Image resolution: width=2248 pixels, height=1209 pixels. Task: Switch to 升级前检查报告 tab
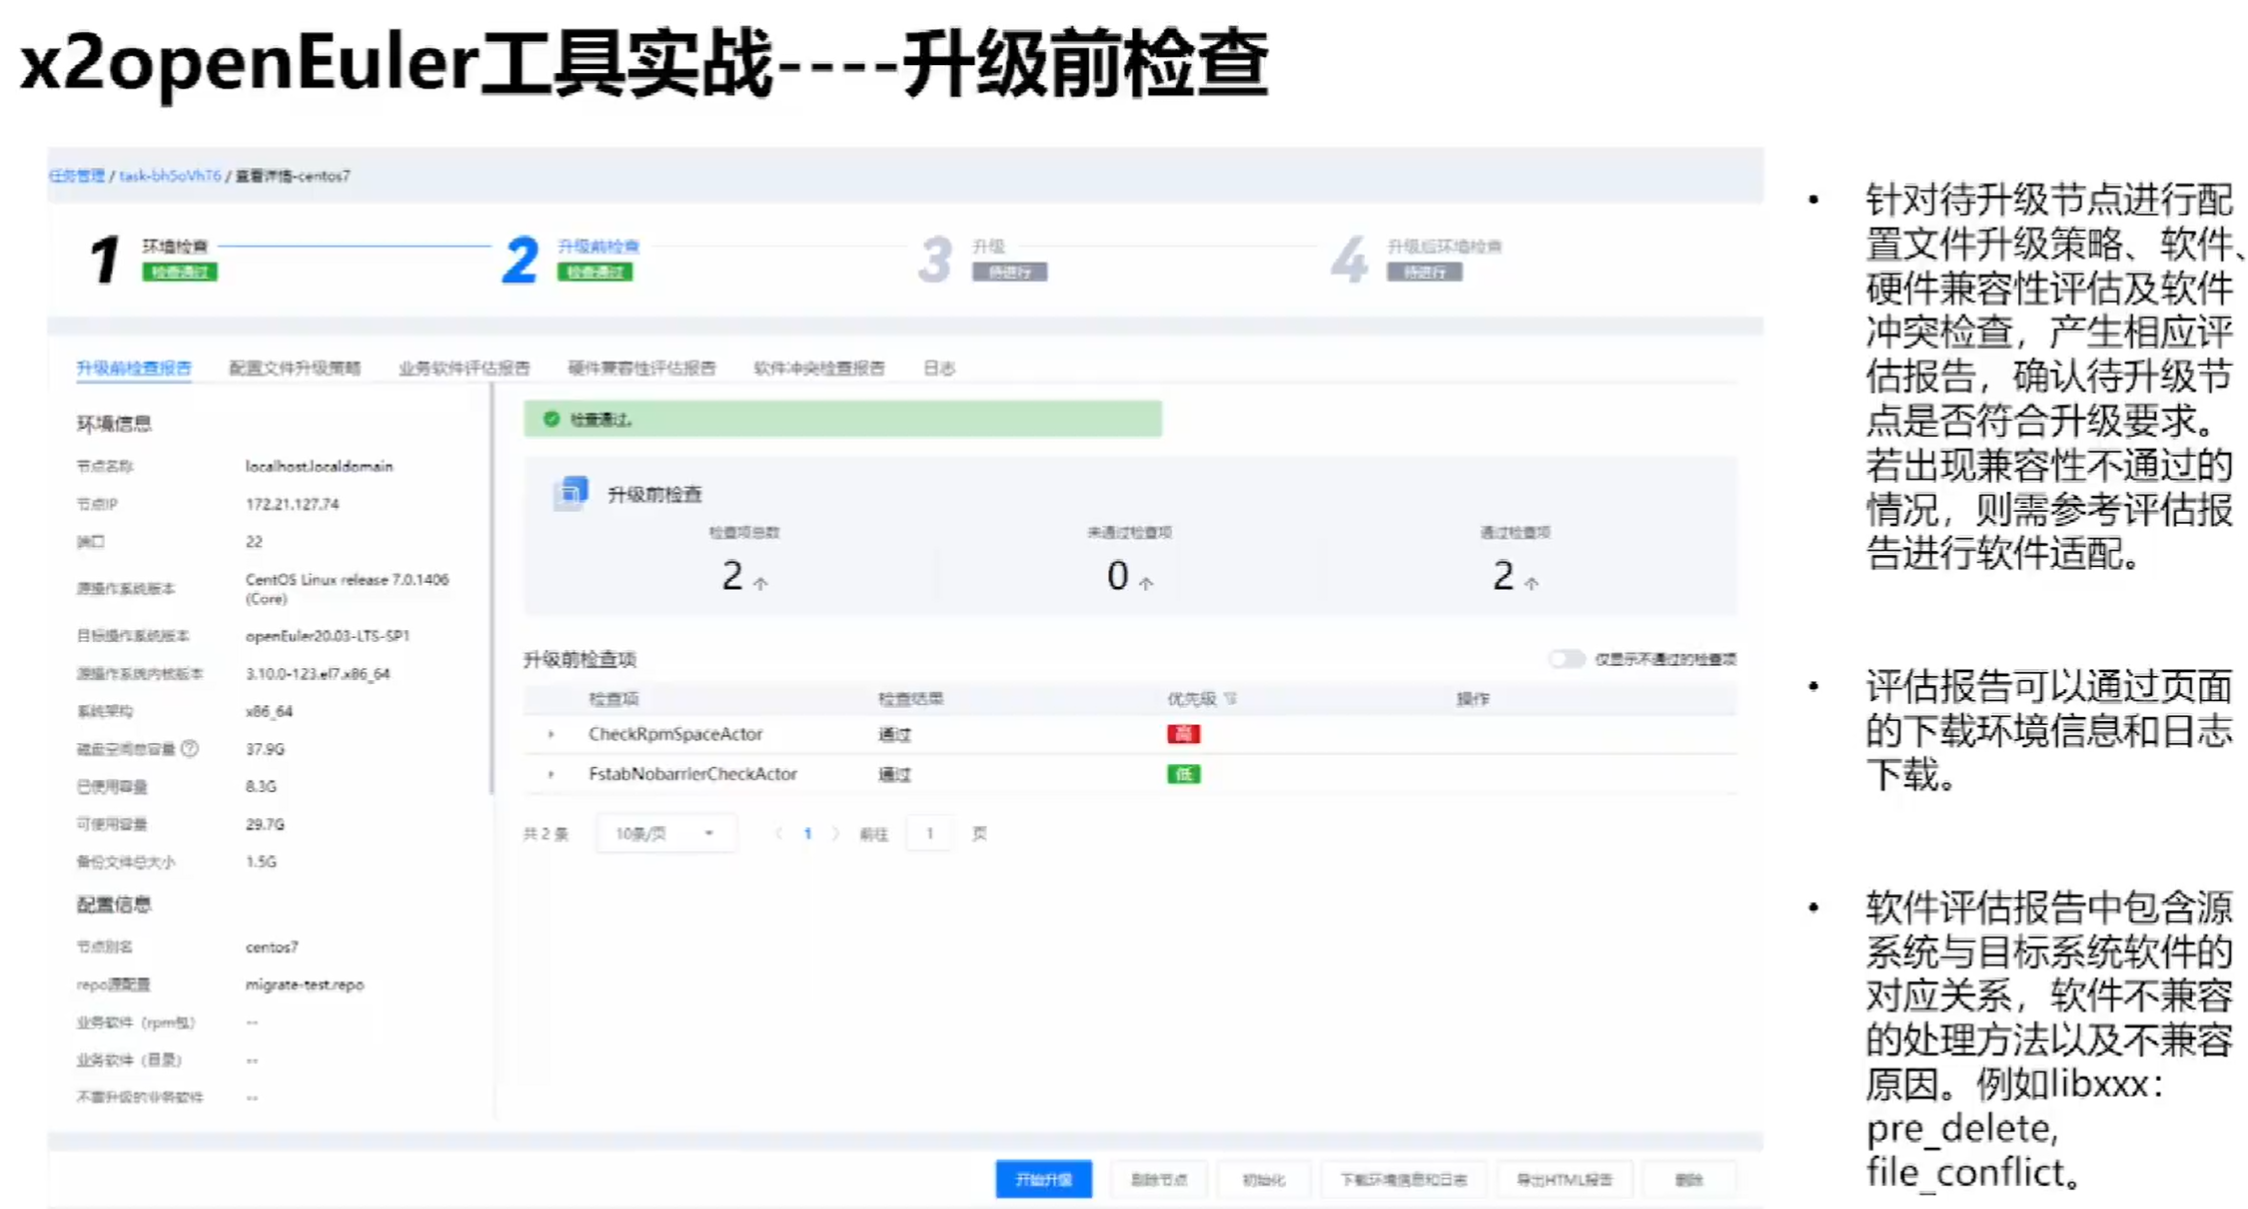[134, 368]
